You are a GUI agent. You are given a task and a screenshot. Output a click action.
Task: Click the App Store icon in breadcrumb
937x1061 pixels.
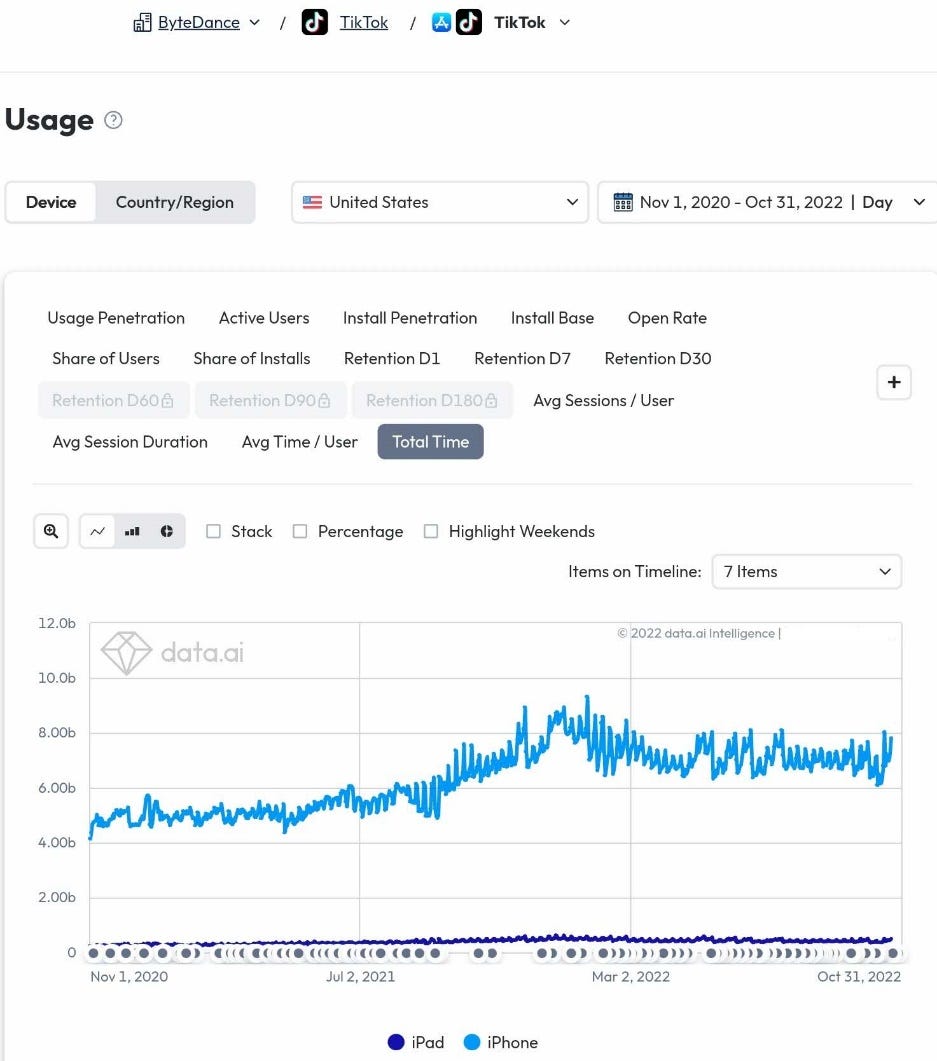click(441, 22)
